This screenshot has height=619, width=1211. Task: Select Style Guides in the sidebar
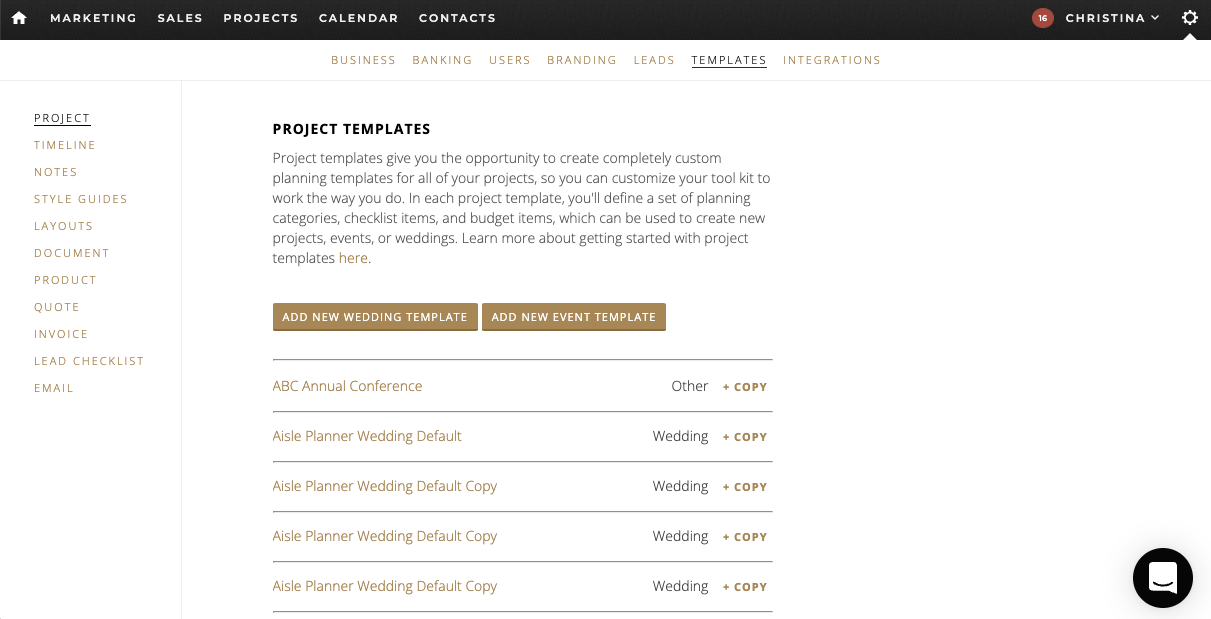pyautogui.click(x=81, y=199)
